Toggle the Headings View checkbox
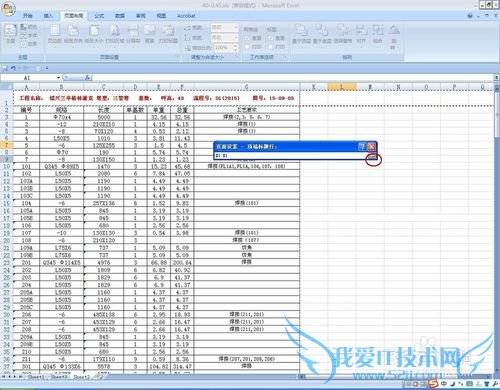This screenshot has height=390, width=500. coord(271,38)
